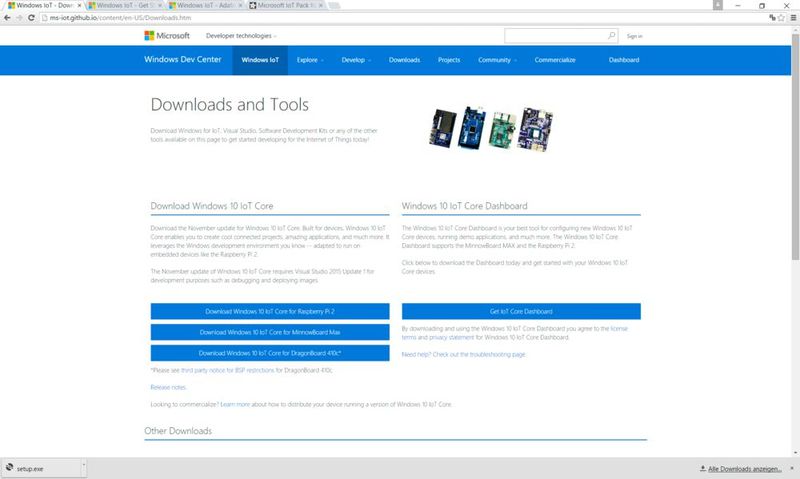This screenshot has width=800, height=479.
Task: Close the first Windows IoT tab
Action: (79, 5)
